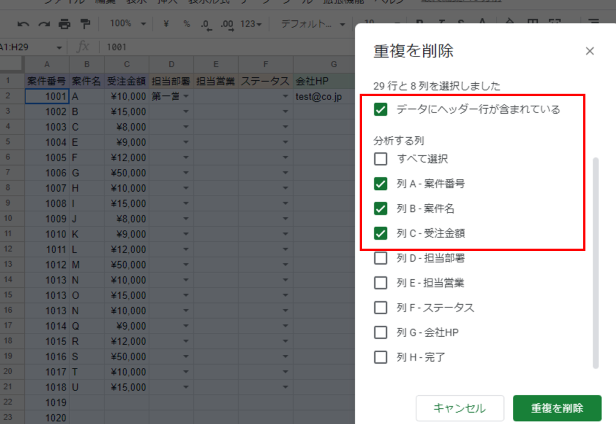Apply yen currency format
Image resolution: width=616 pixels, height=424 pixels.
tap(168, 23)
